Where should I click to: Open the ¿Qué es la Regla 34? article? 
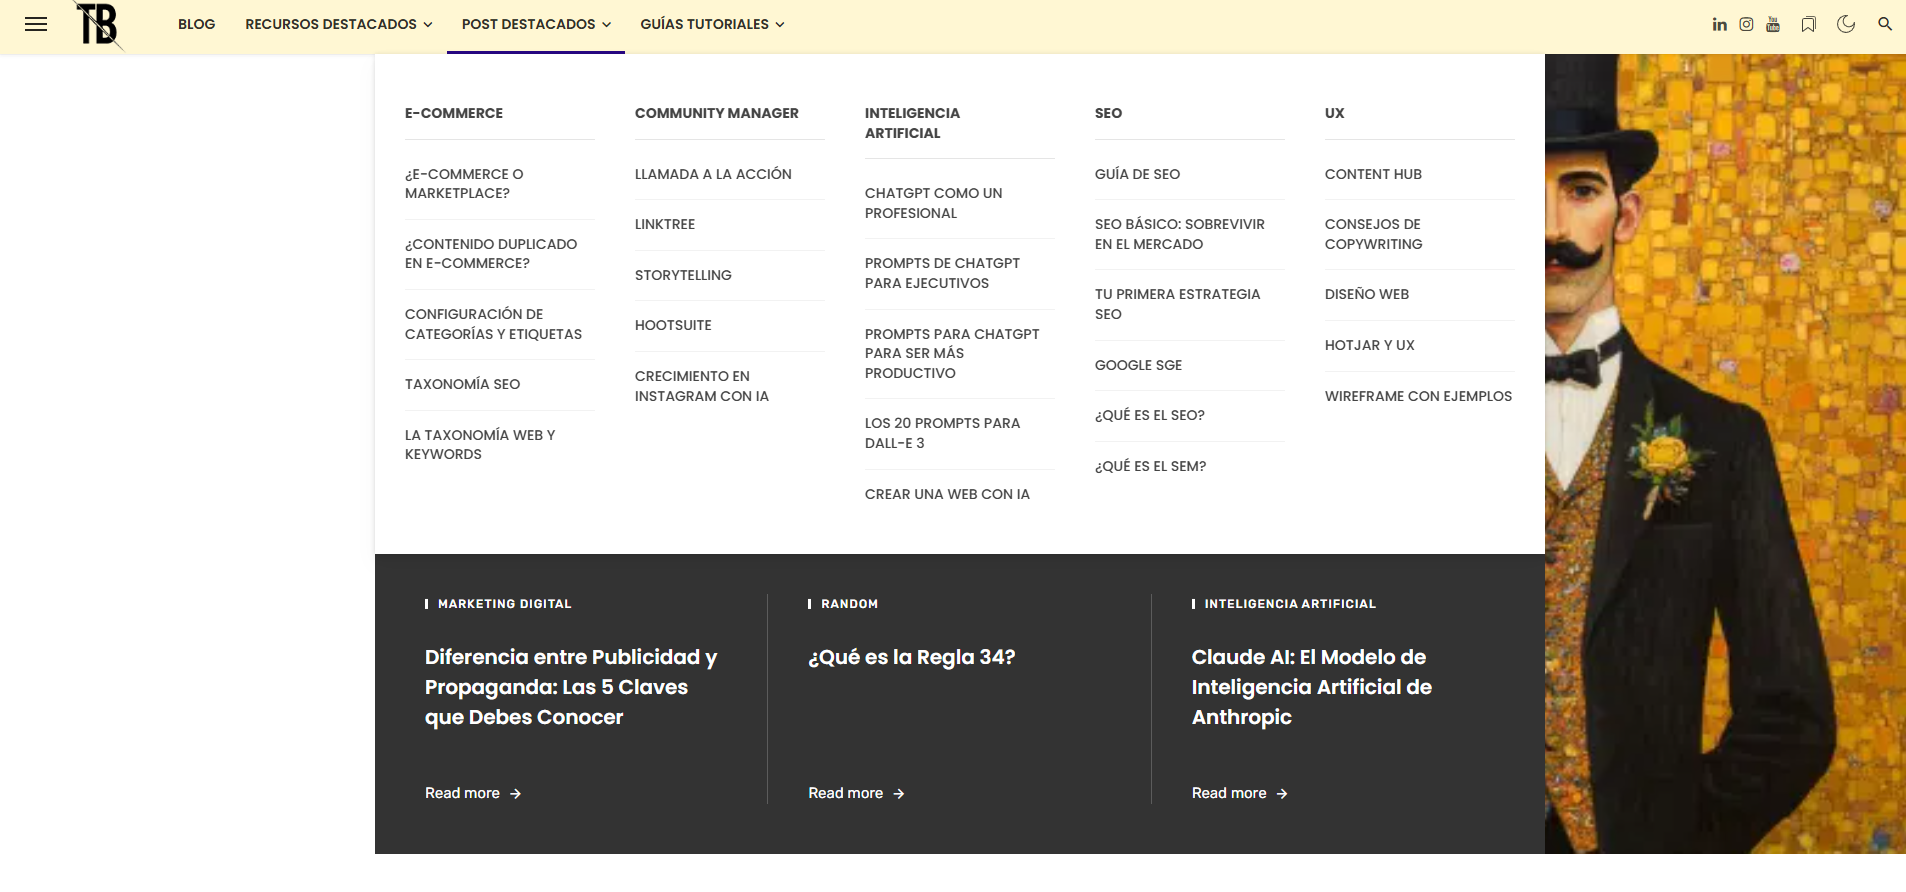point(911,657)
